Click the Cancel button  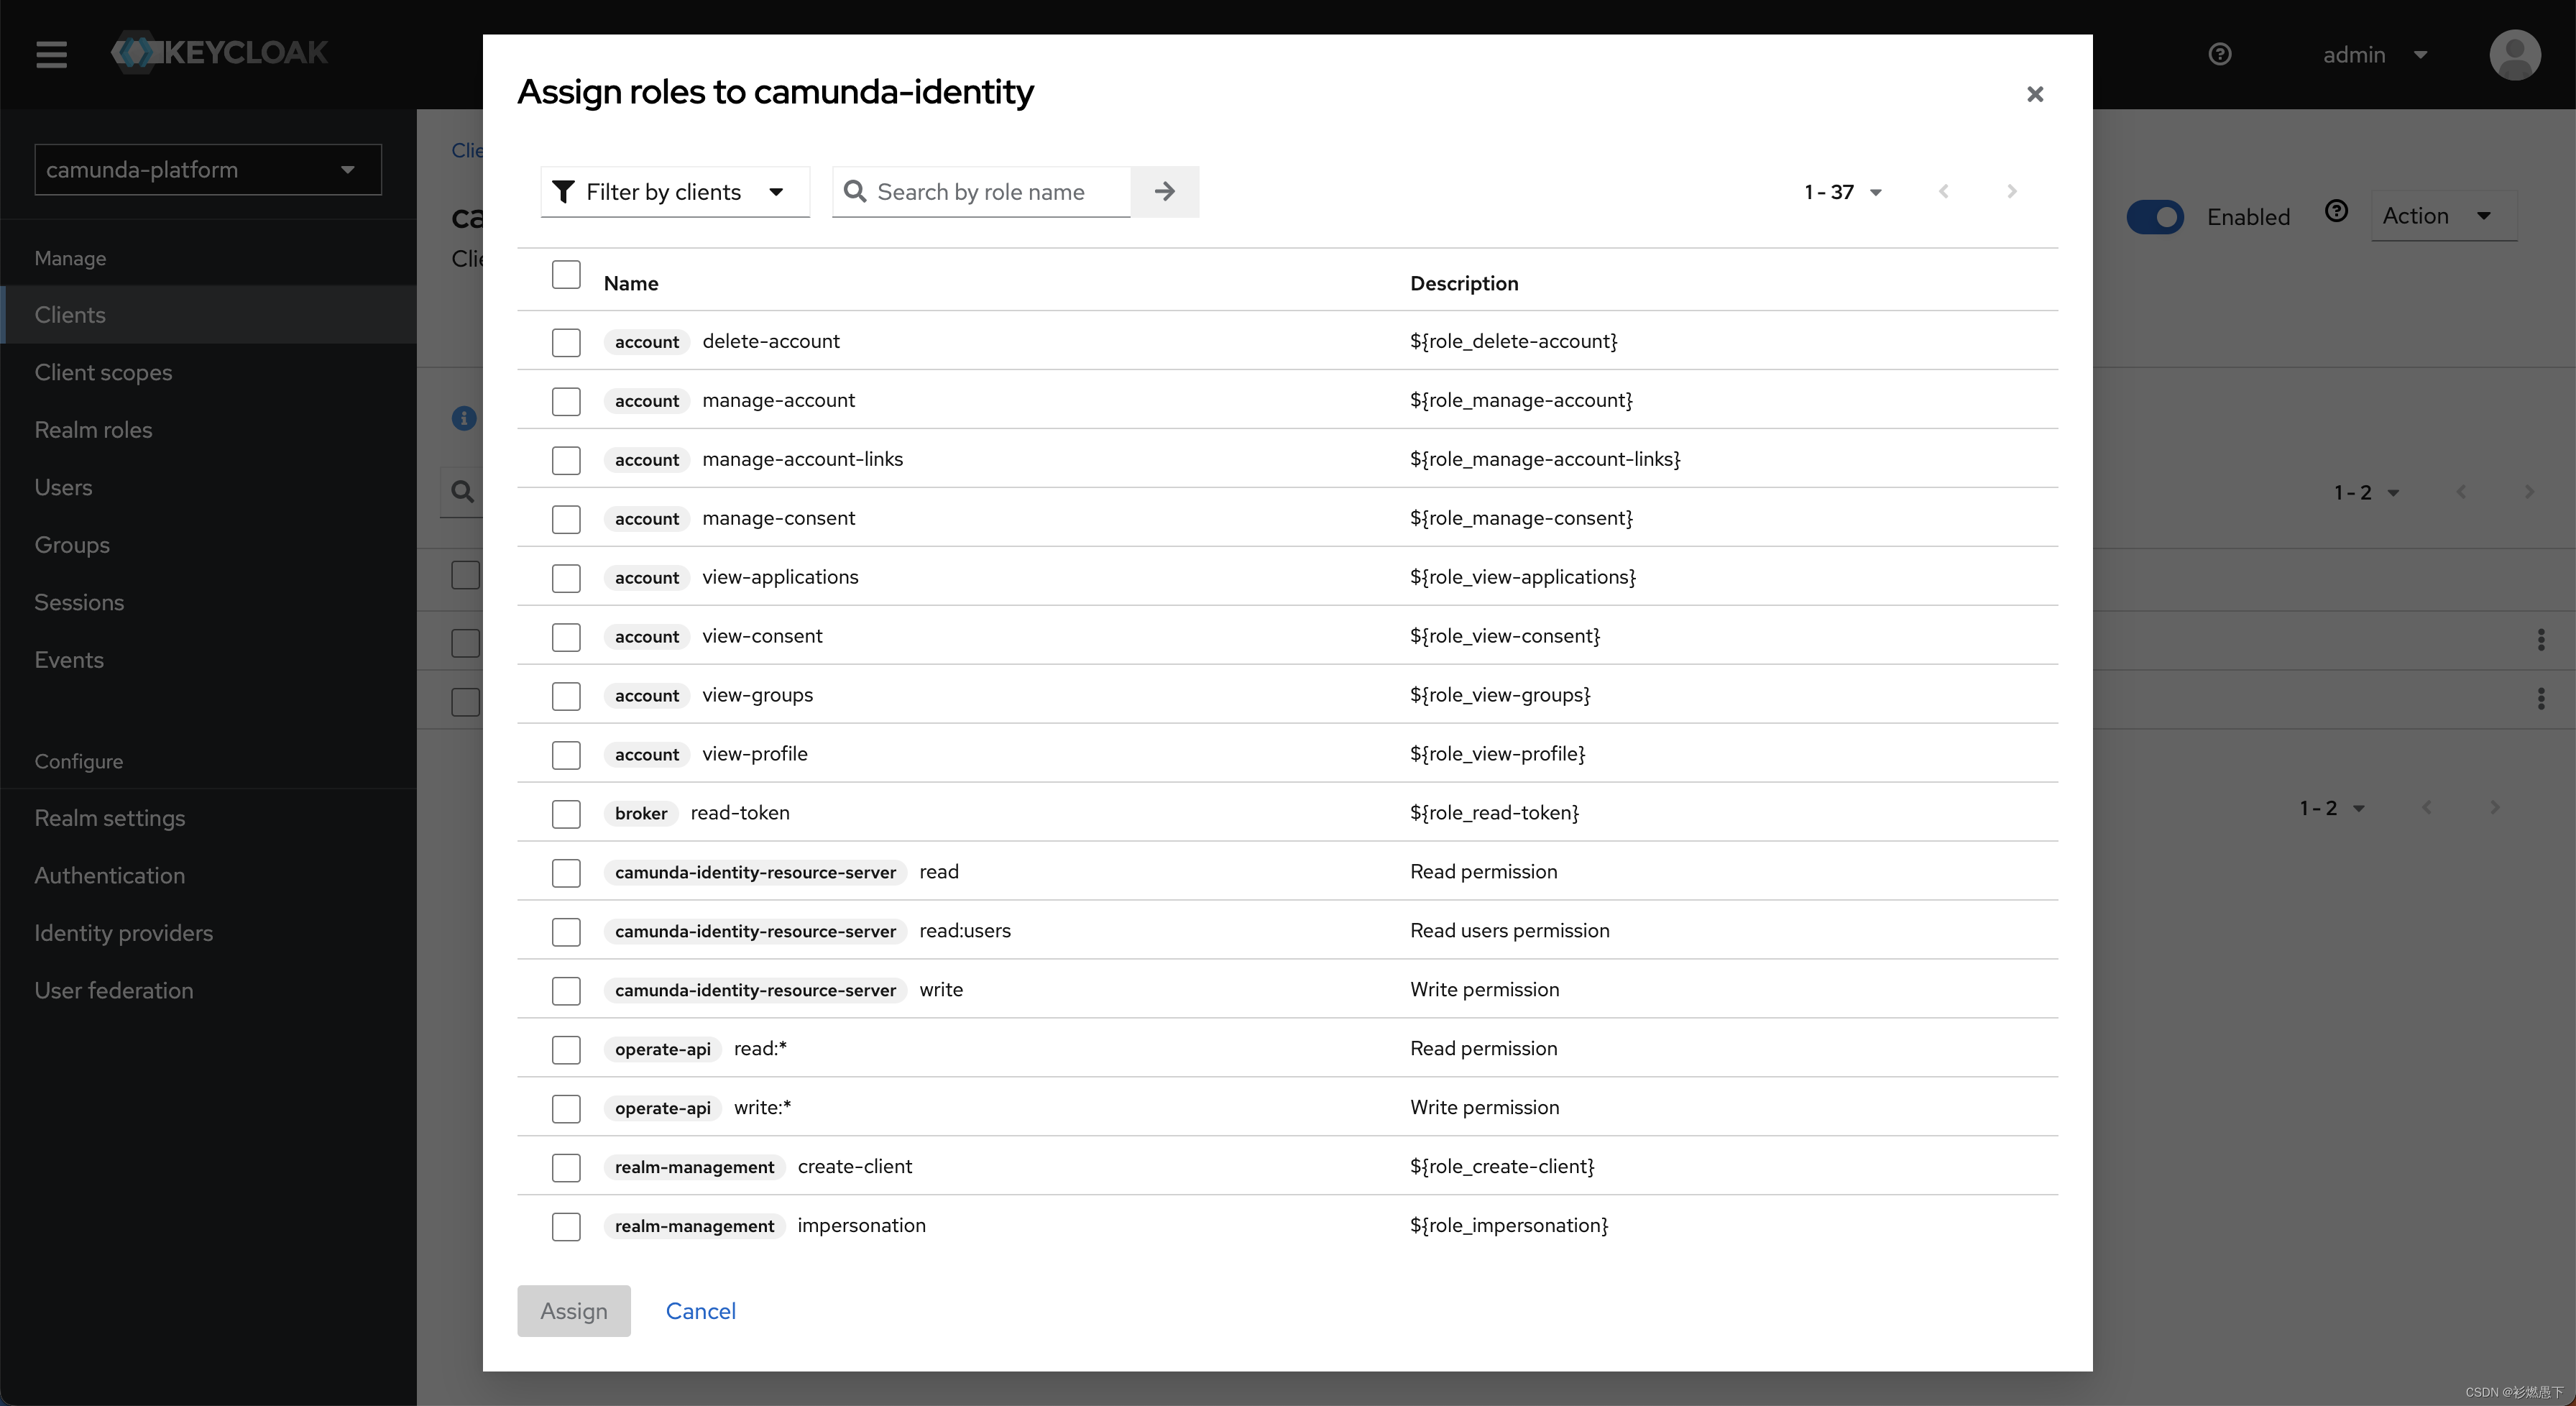coord(699,1309)
